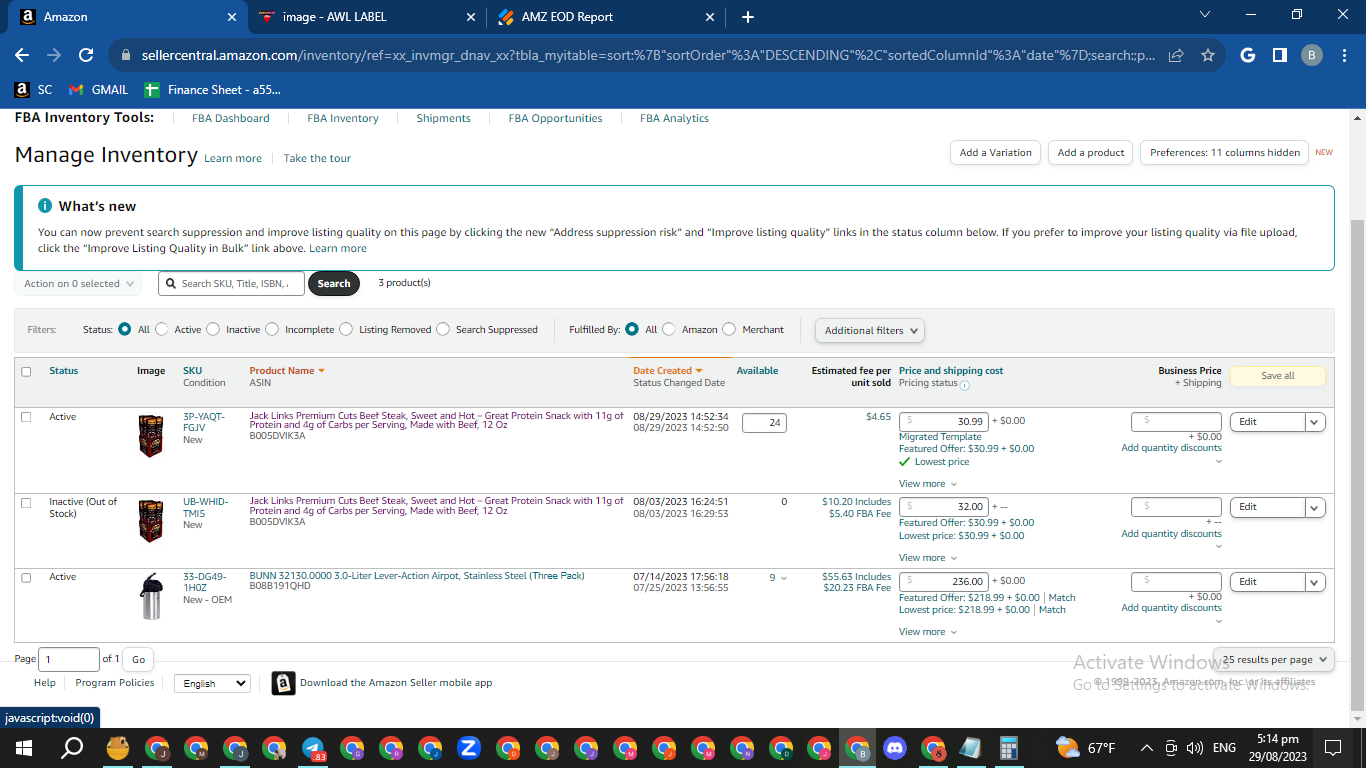The height and width of the screenshot is (768, 1366).
Task: Open the Windows notification center
Action: [1332, 748]
